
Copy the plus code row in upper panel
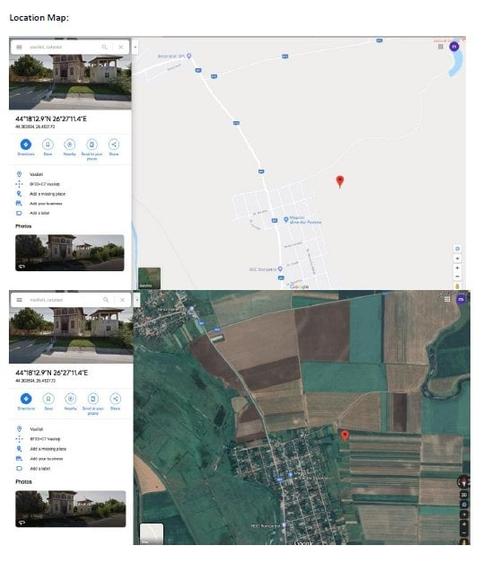point(70,184)
